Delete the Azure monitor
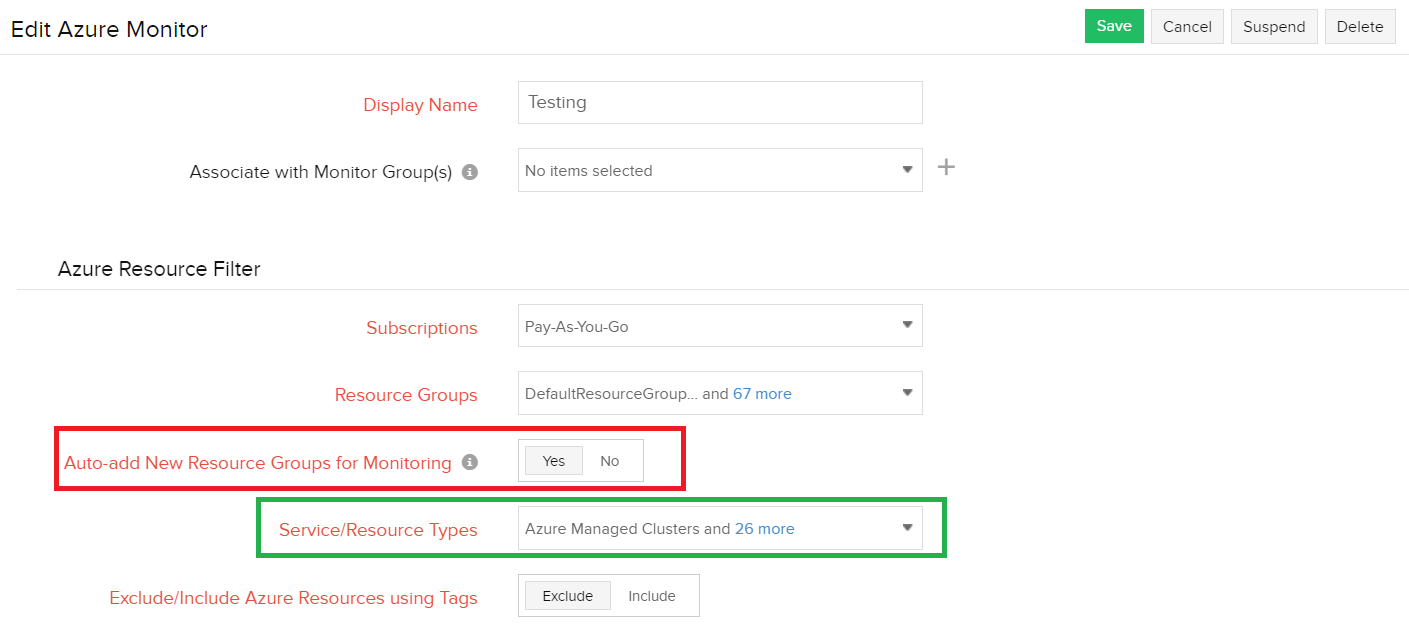The image size is (1409, 624). 1360,27
